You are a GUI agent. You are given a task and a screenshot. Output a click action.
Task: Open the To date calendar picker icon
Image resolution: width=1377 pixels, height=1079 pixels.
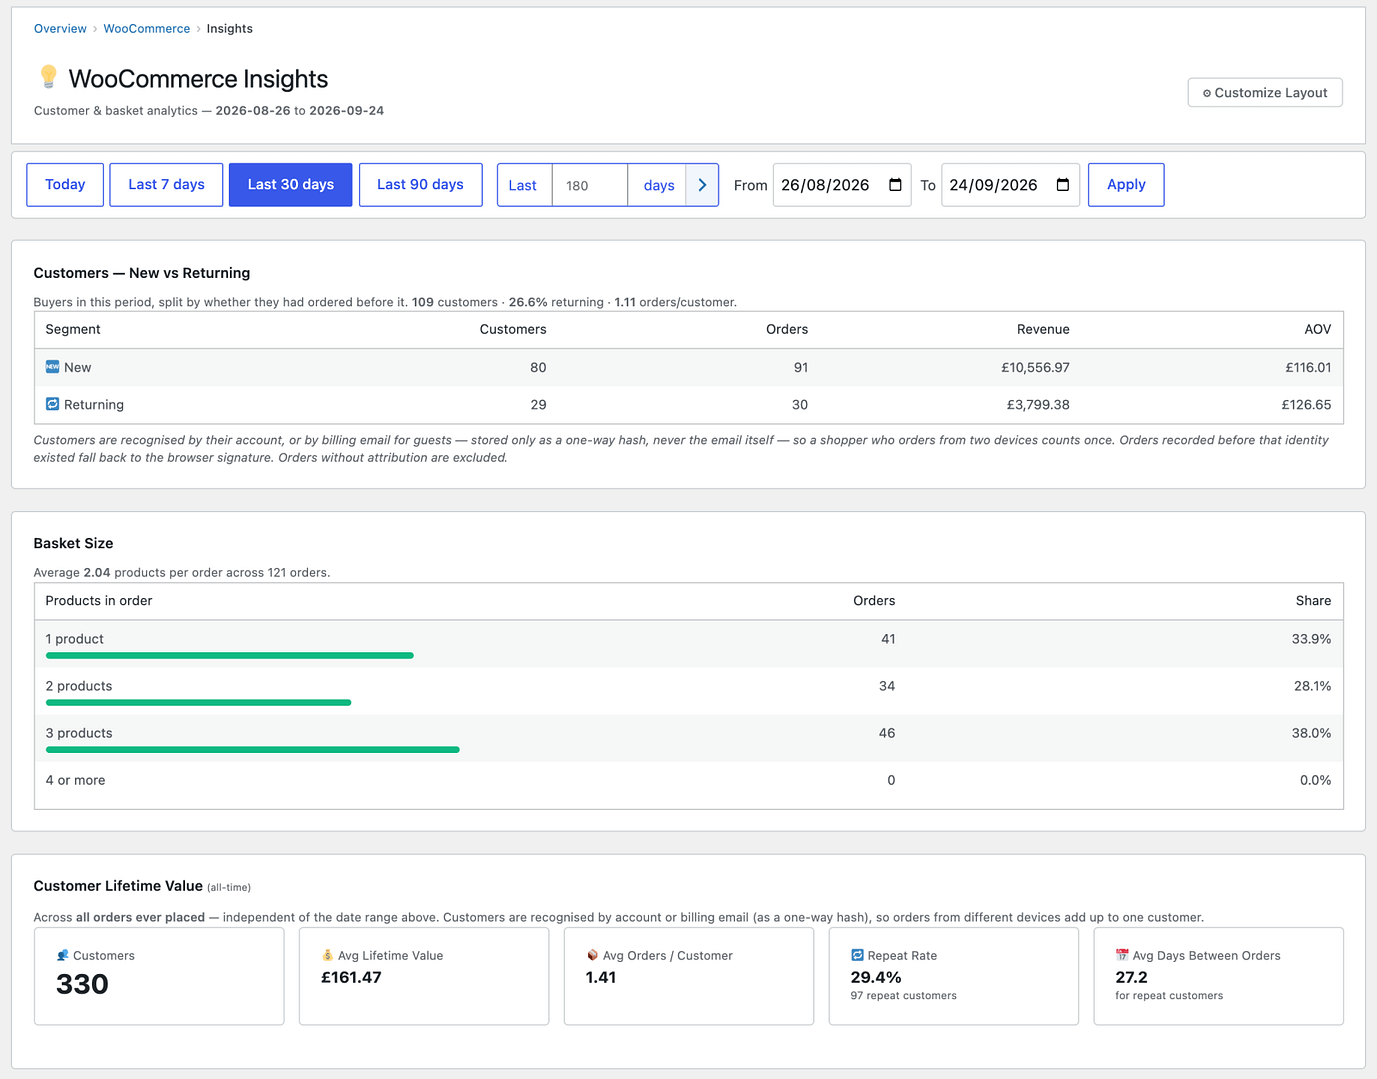[1063, 185]
